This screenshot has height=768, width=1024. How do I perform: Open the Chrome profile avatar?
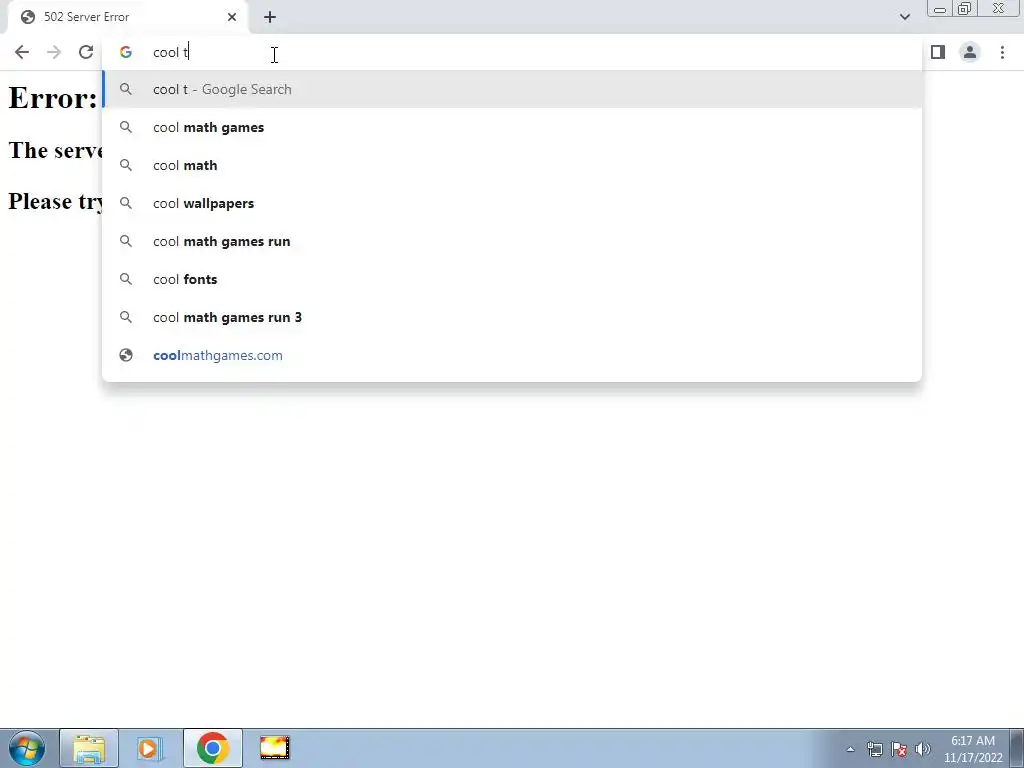click(x=970, y=52)
